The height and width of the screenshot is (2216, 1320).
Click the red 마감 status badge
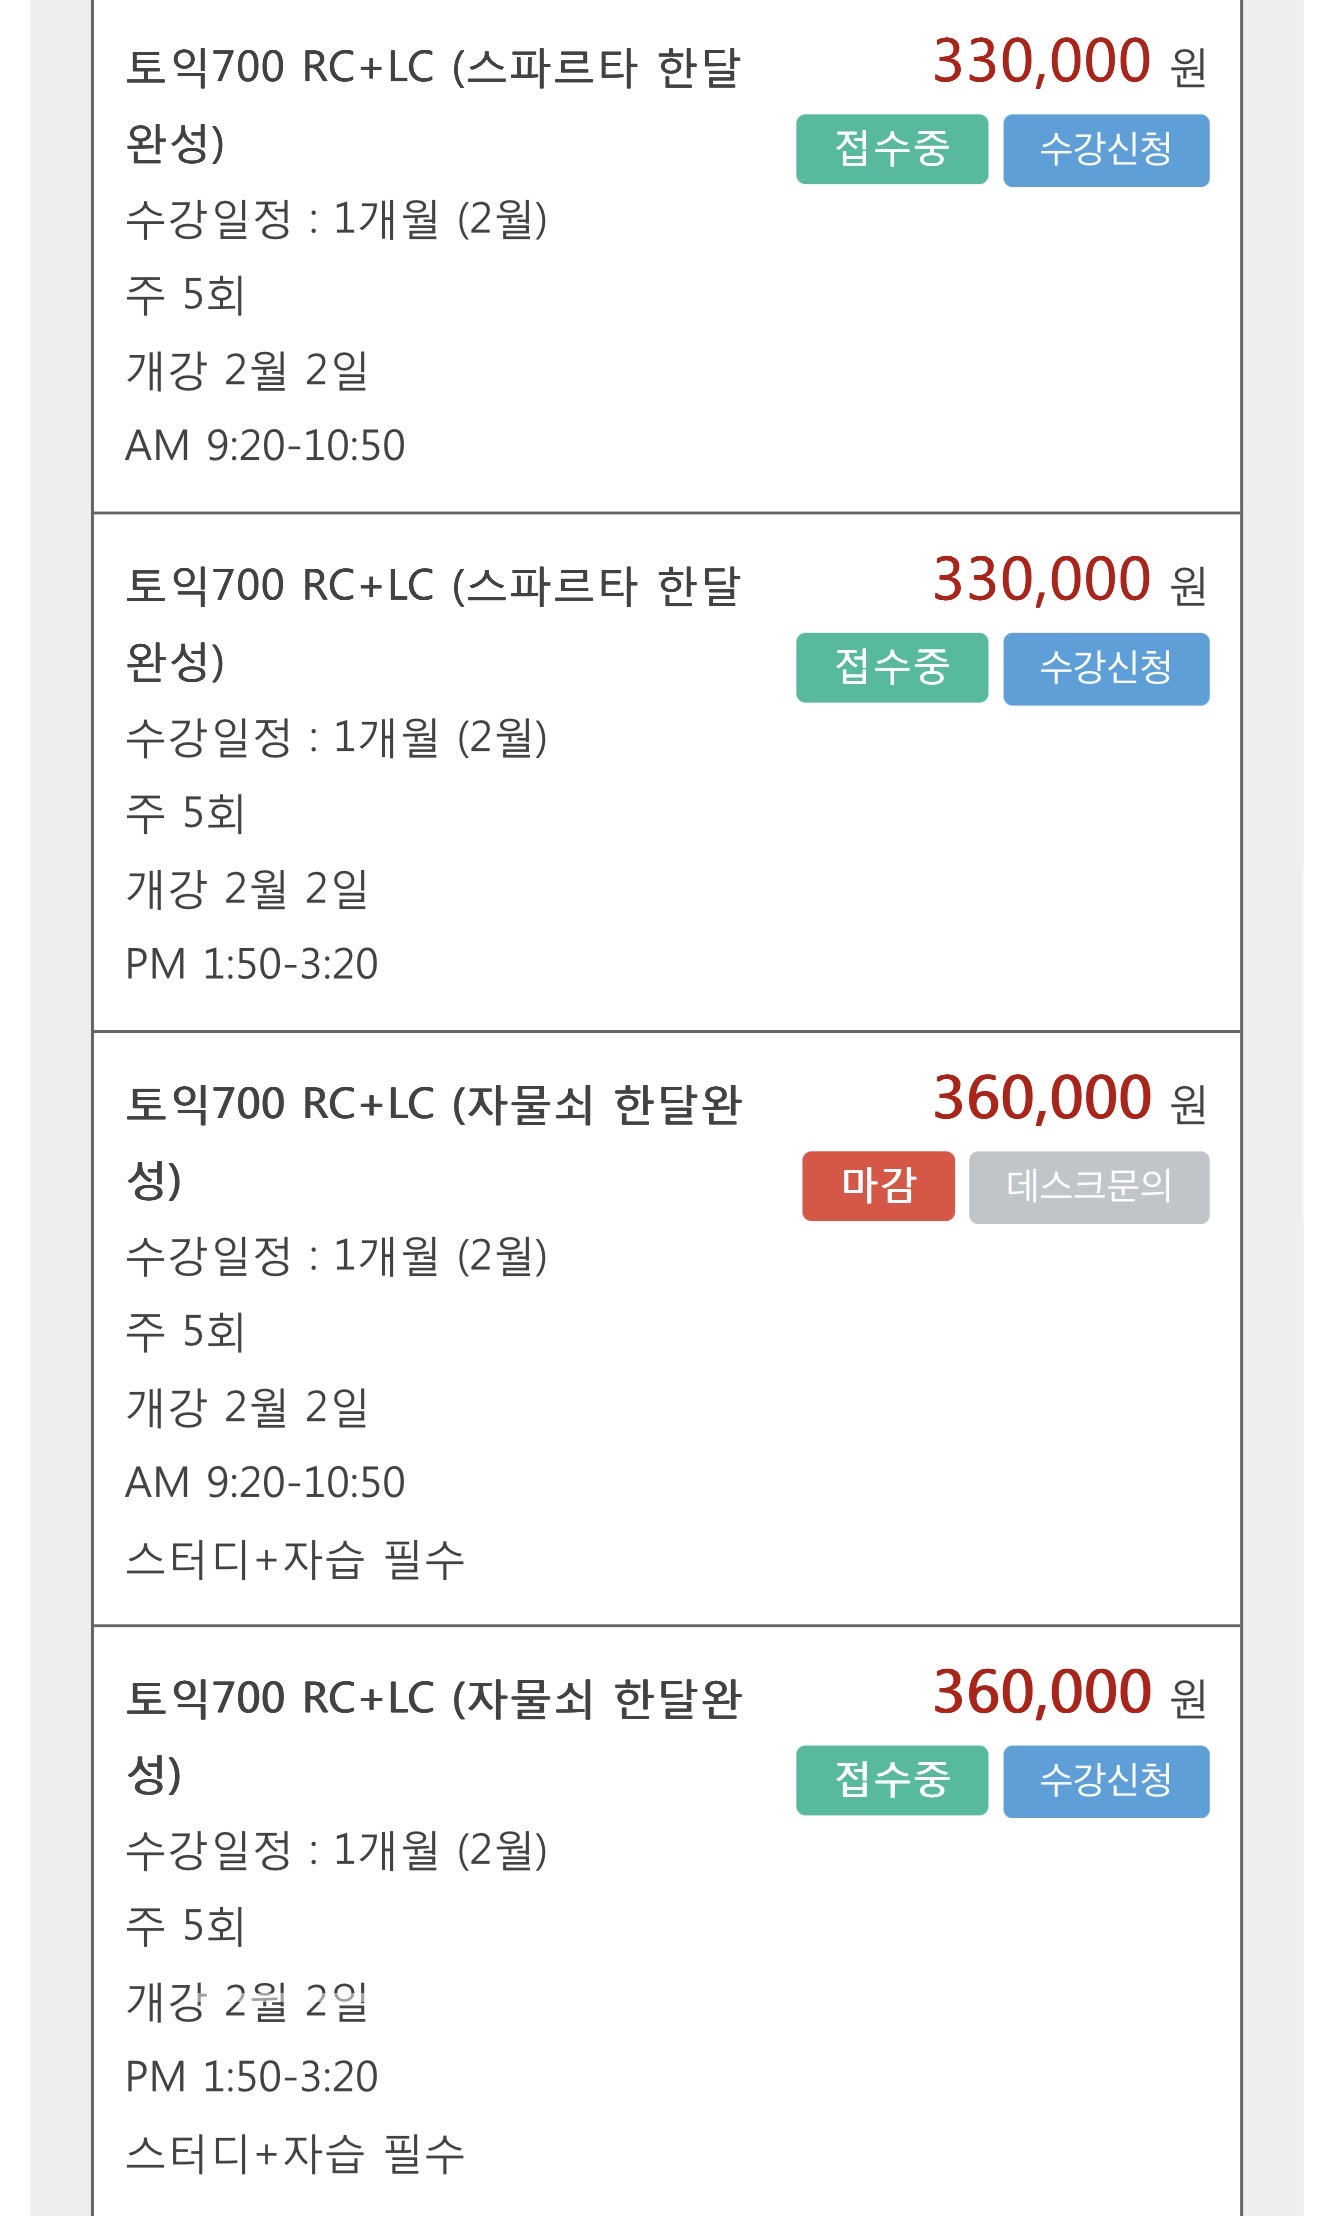(x=878, y=1186)
